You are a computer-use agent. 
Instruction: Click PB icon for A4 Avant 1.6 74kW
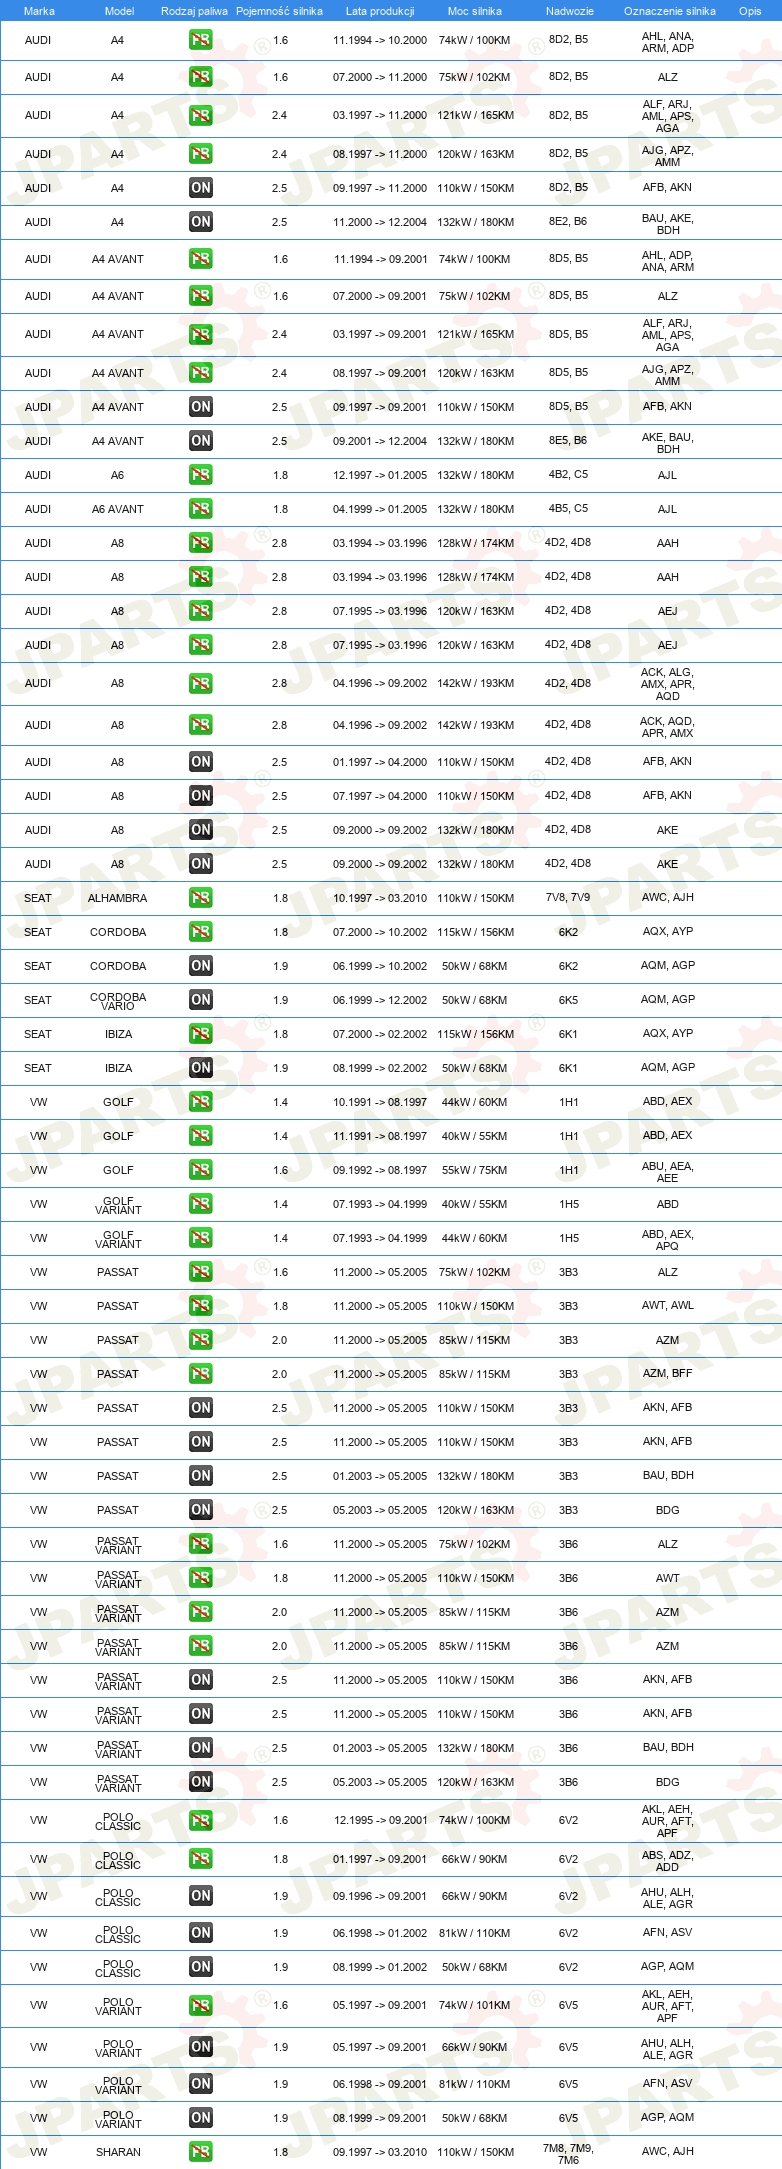[x=201, y=259]
